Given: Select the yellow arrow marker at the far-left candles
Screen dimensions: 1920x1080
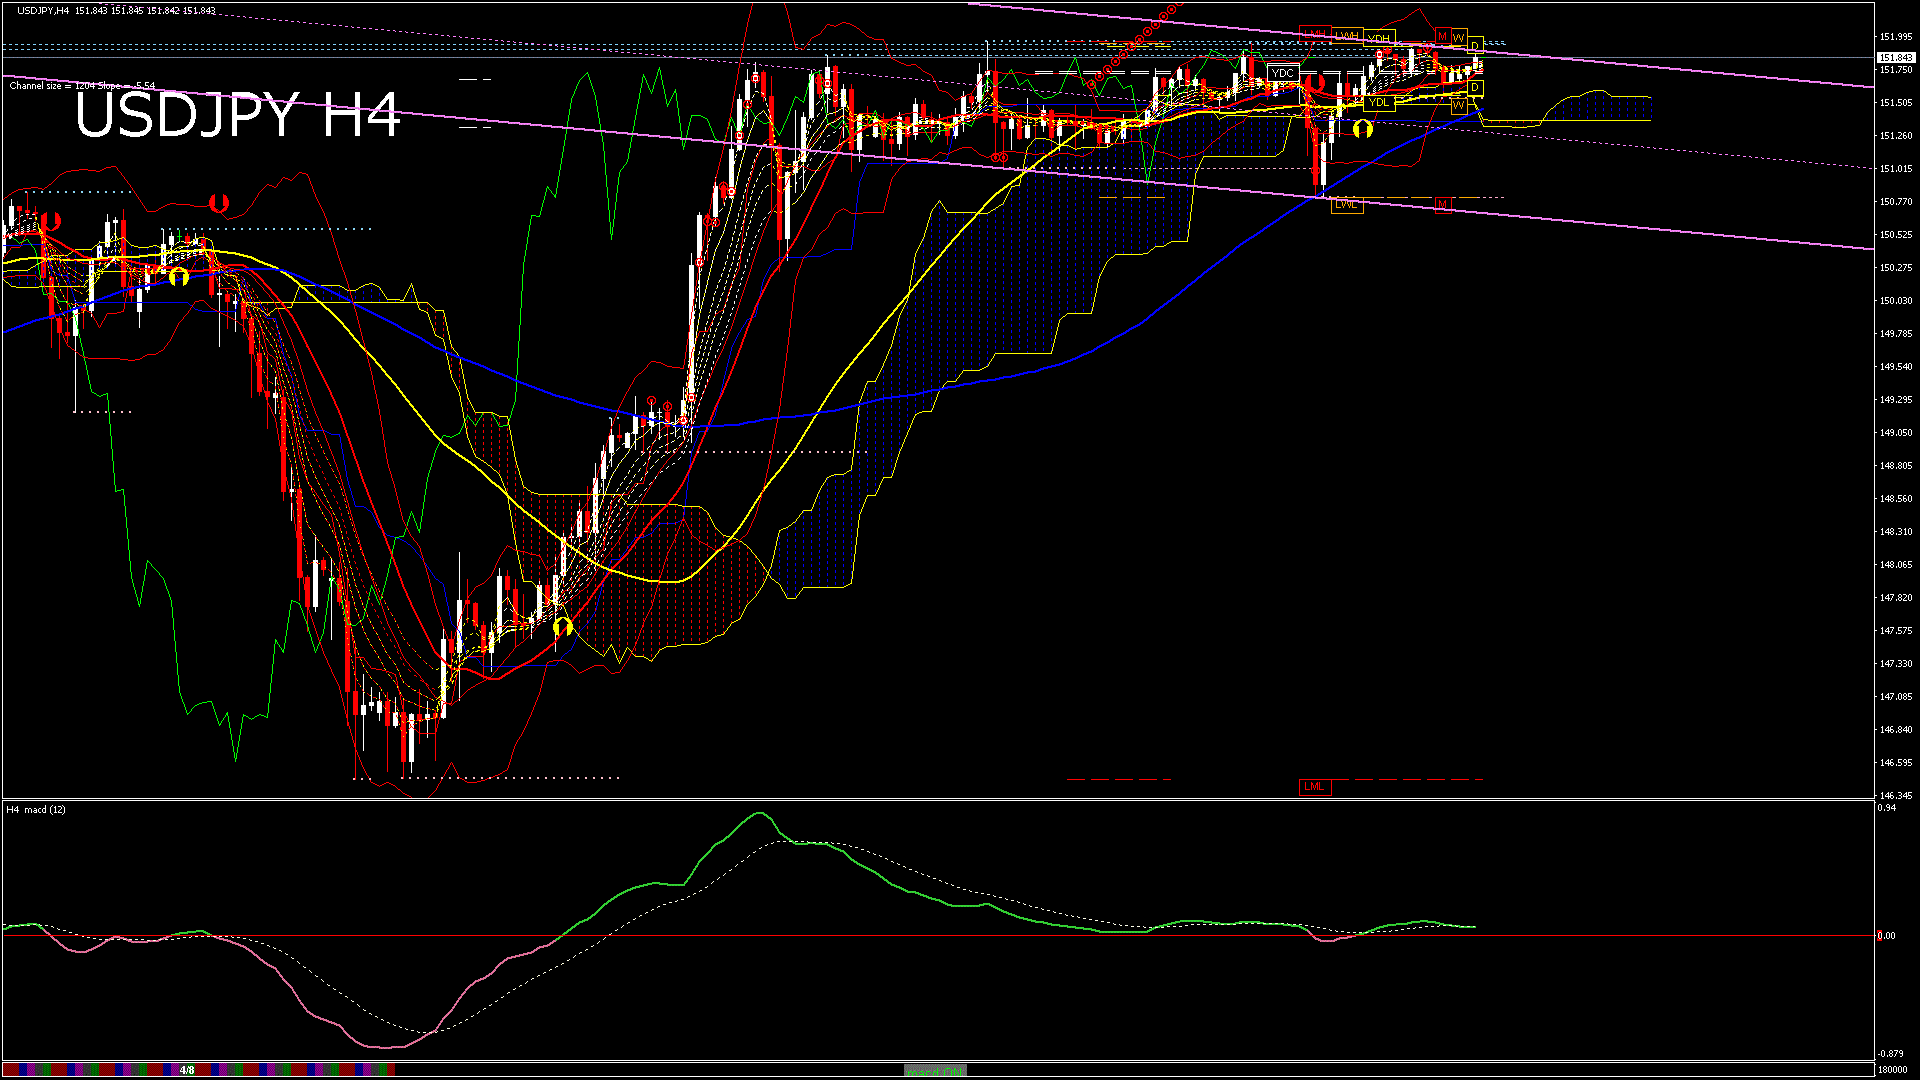Looking at the screenshot, I should [178, 276].
